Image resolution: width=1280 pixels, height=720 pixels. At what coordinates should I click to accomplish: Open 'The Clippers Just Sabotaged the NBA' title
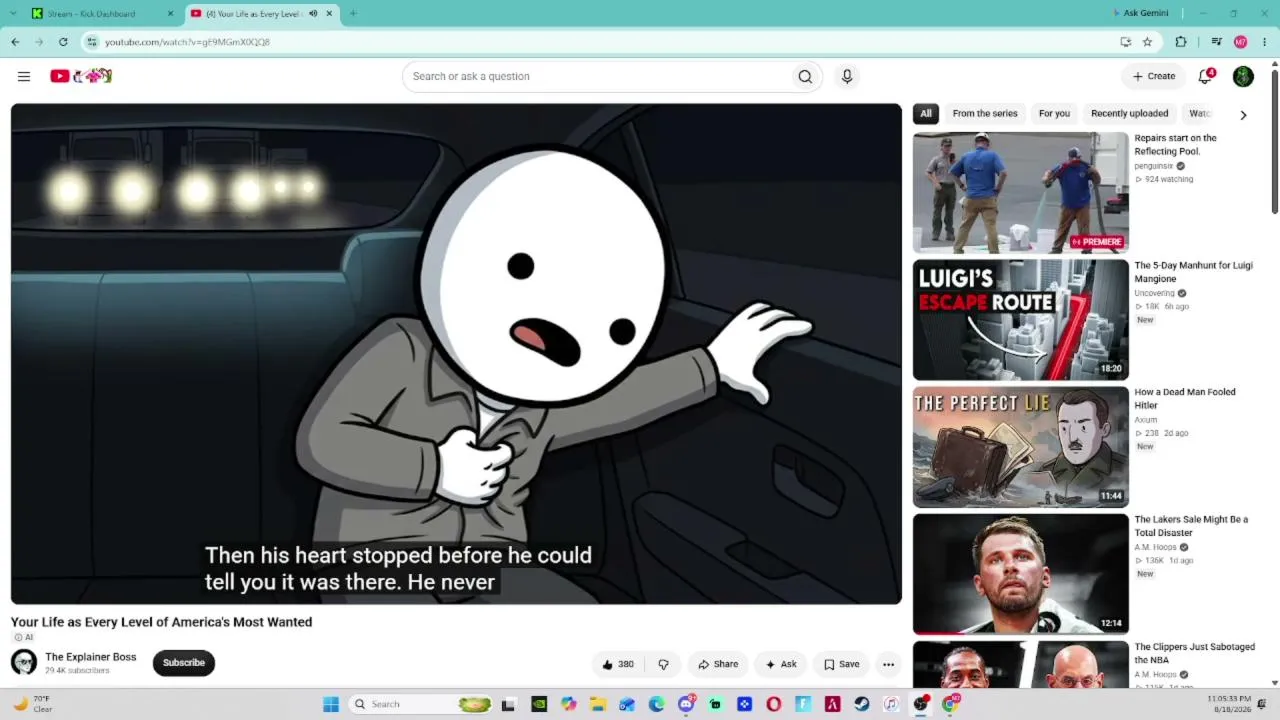1194,653
